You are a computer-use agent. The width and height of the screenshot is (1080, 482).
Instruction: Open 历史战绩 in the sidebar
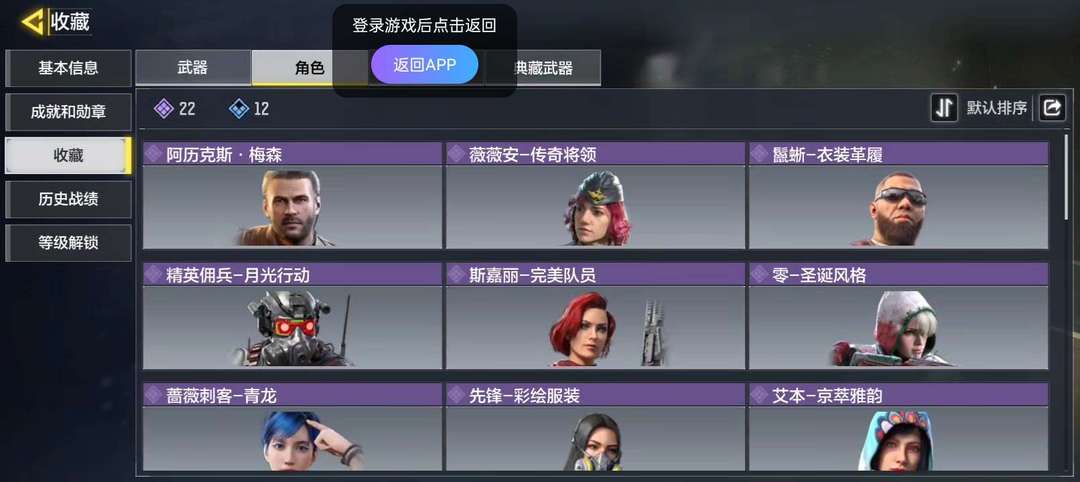tap(68, 199)
